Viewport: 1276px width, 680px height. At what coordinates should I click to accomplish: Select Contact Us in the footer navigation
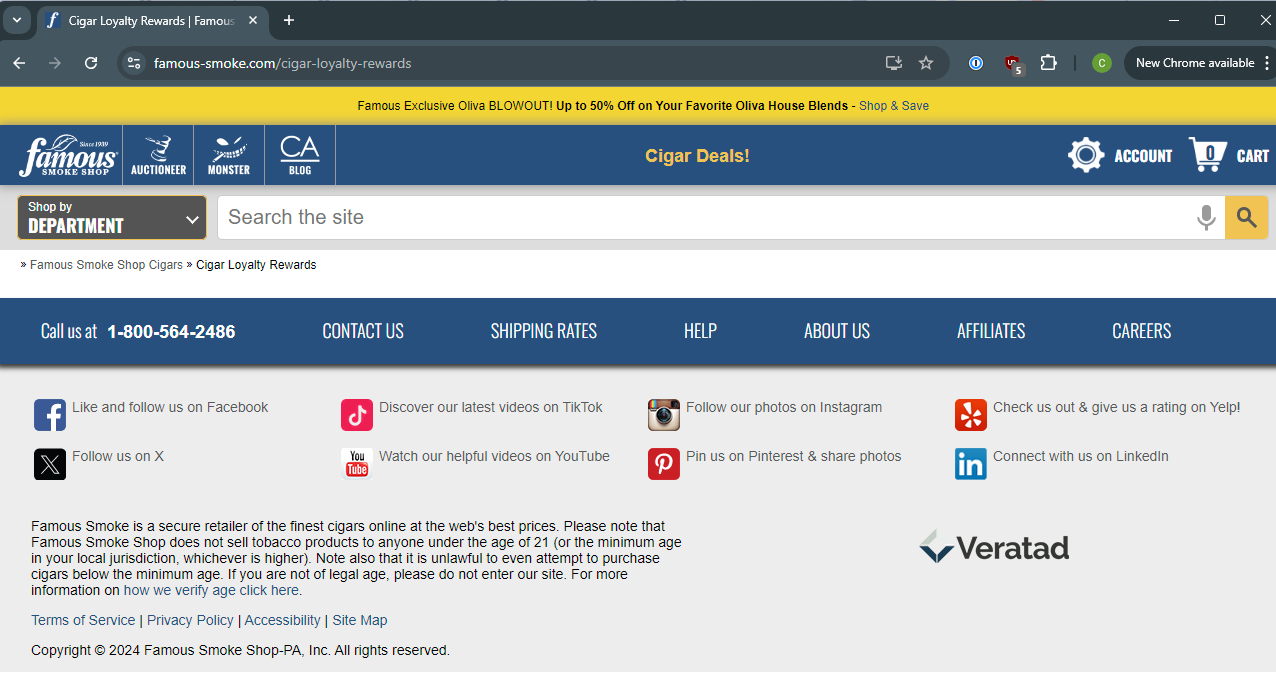363,331
